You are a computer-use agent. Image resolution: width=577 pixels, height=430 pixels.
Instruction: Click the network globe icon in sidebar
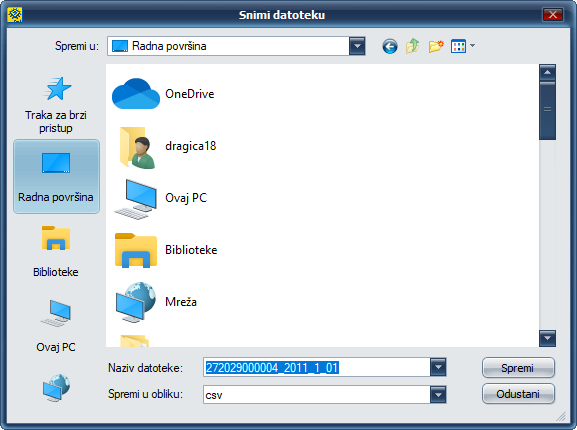click(56, 388)
